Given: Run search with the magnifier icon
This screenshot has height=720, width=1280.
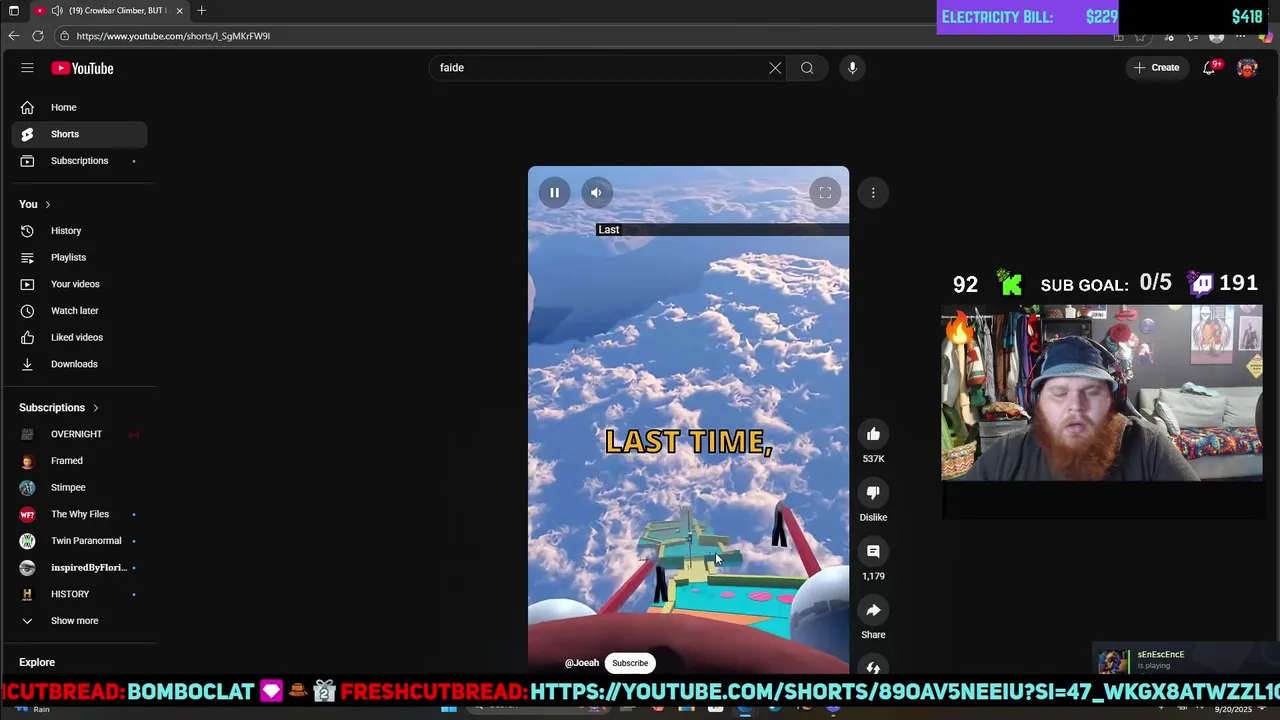Looking at the screenshot, I should (x=807, y=68).
